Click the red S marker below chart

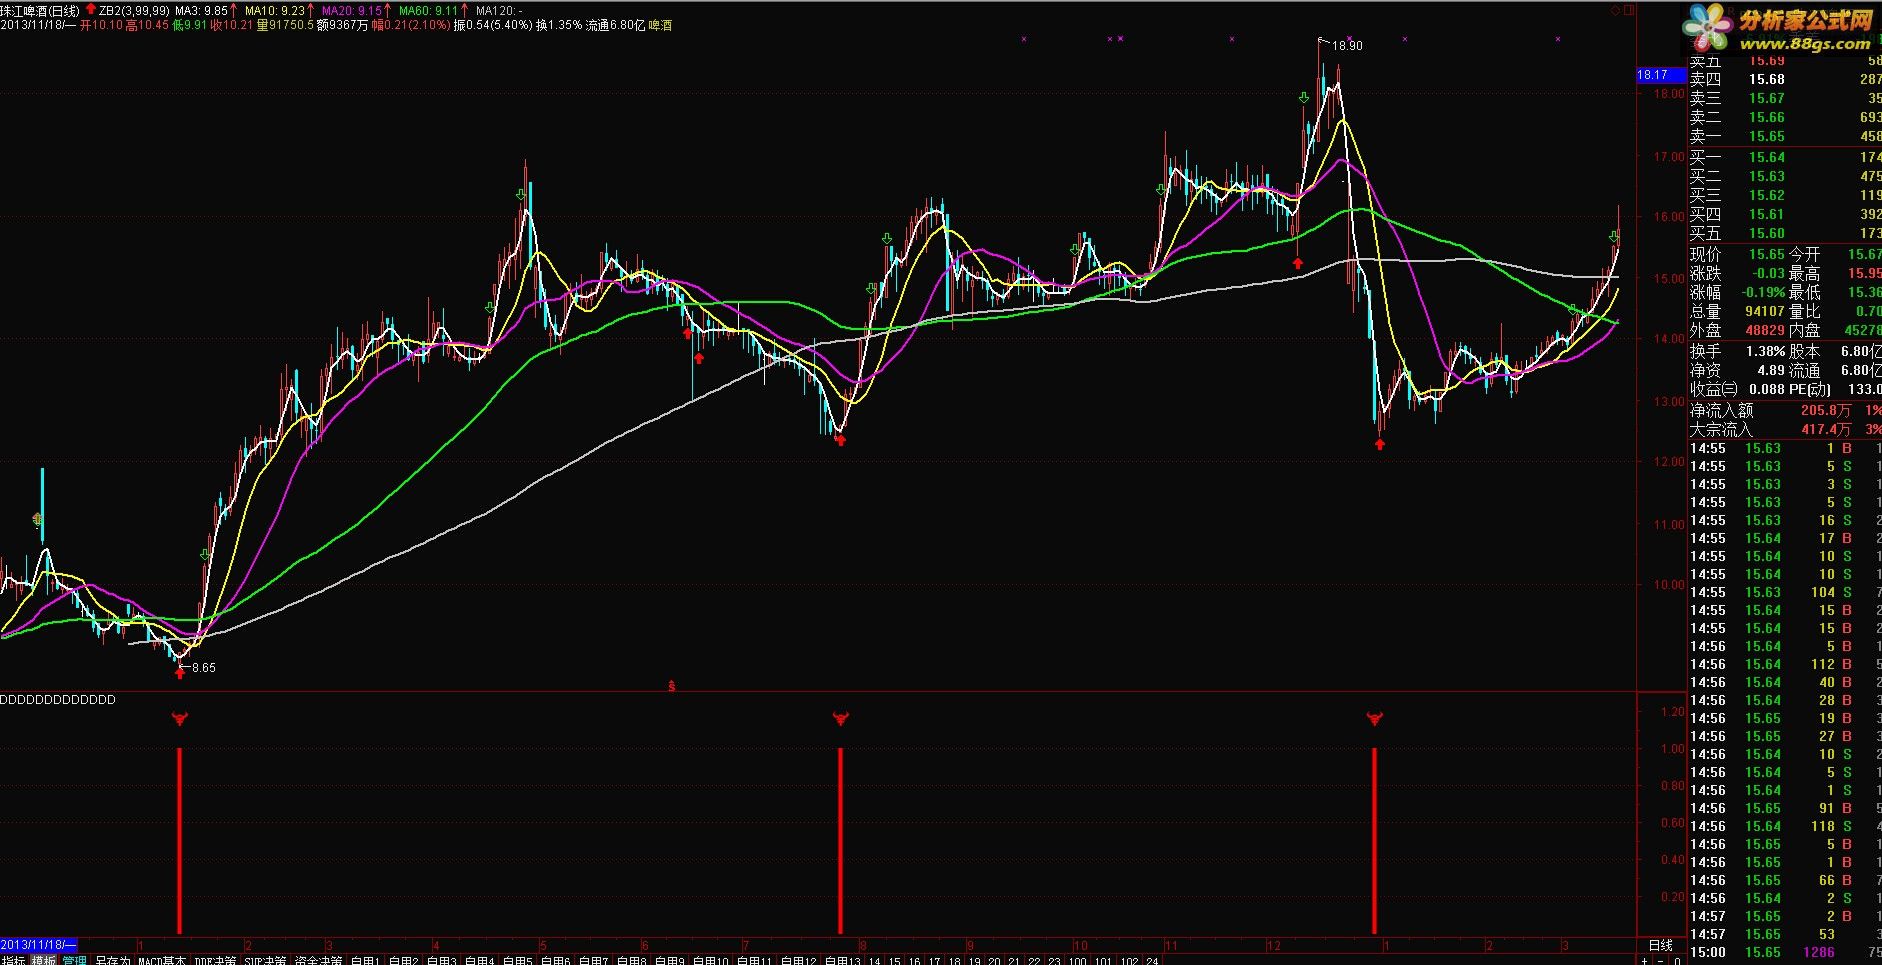tap(672, 686)
